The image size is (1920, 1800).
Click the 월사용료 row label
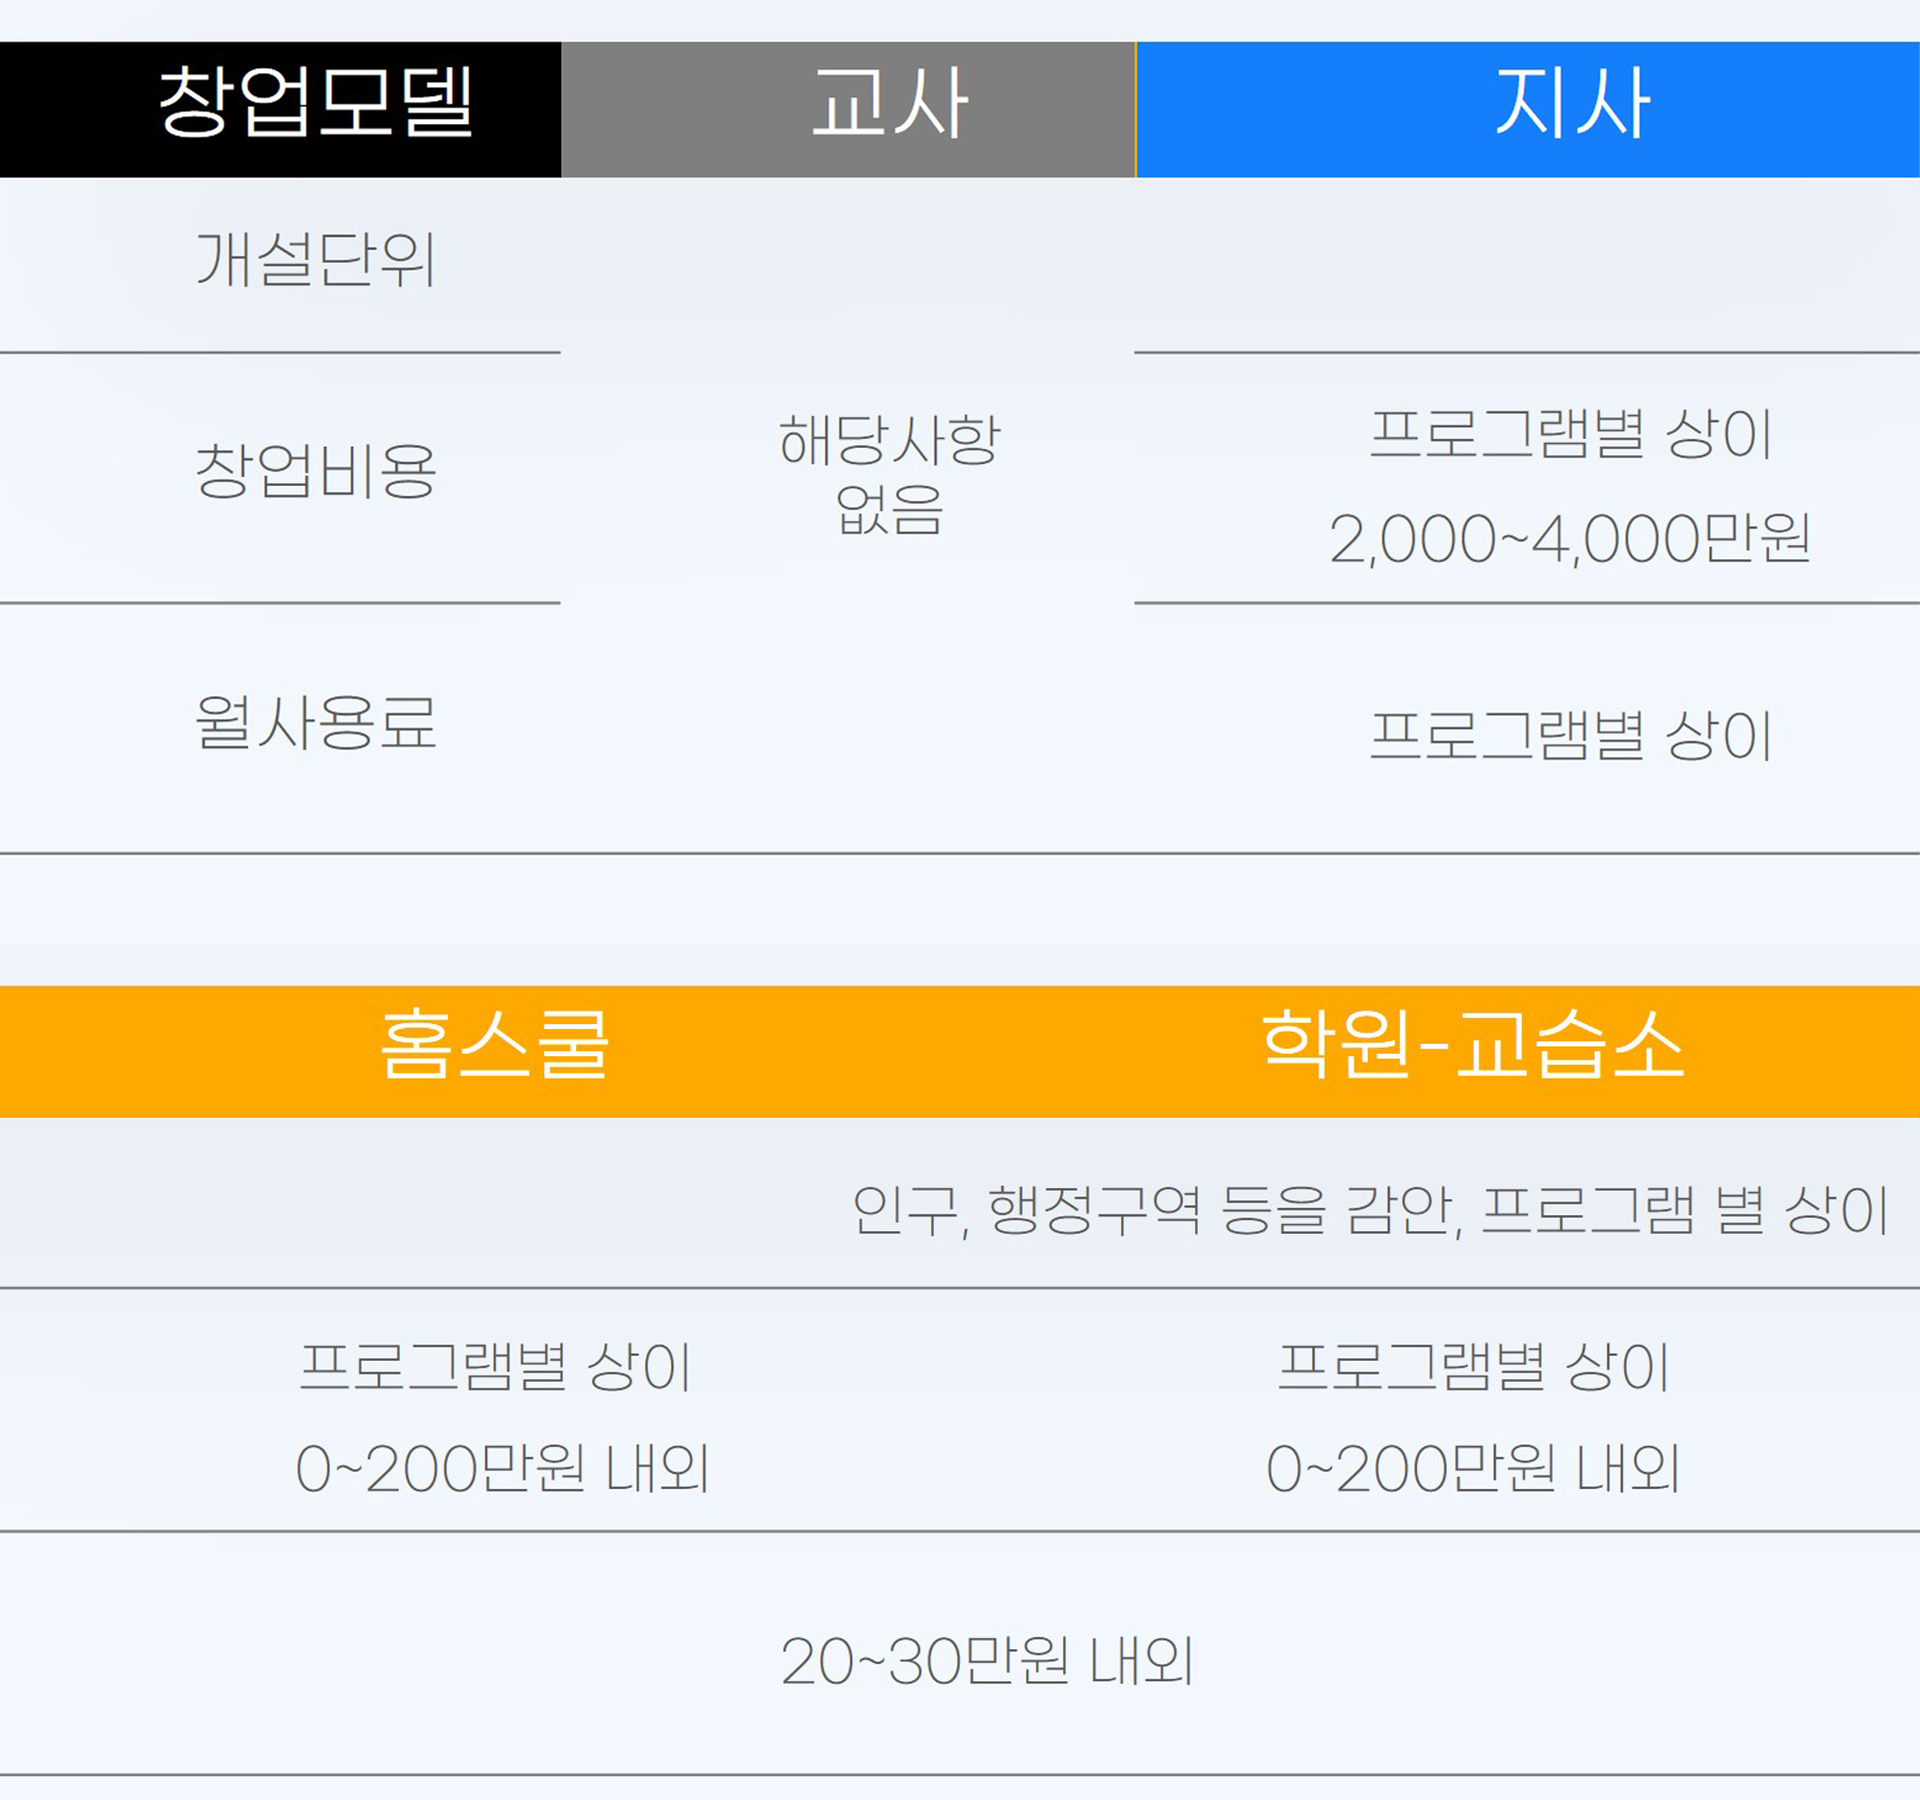click(315, 722)
